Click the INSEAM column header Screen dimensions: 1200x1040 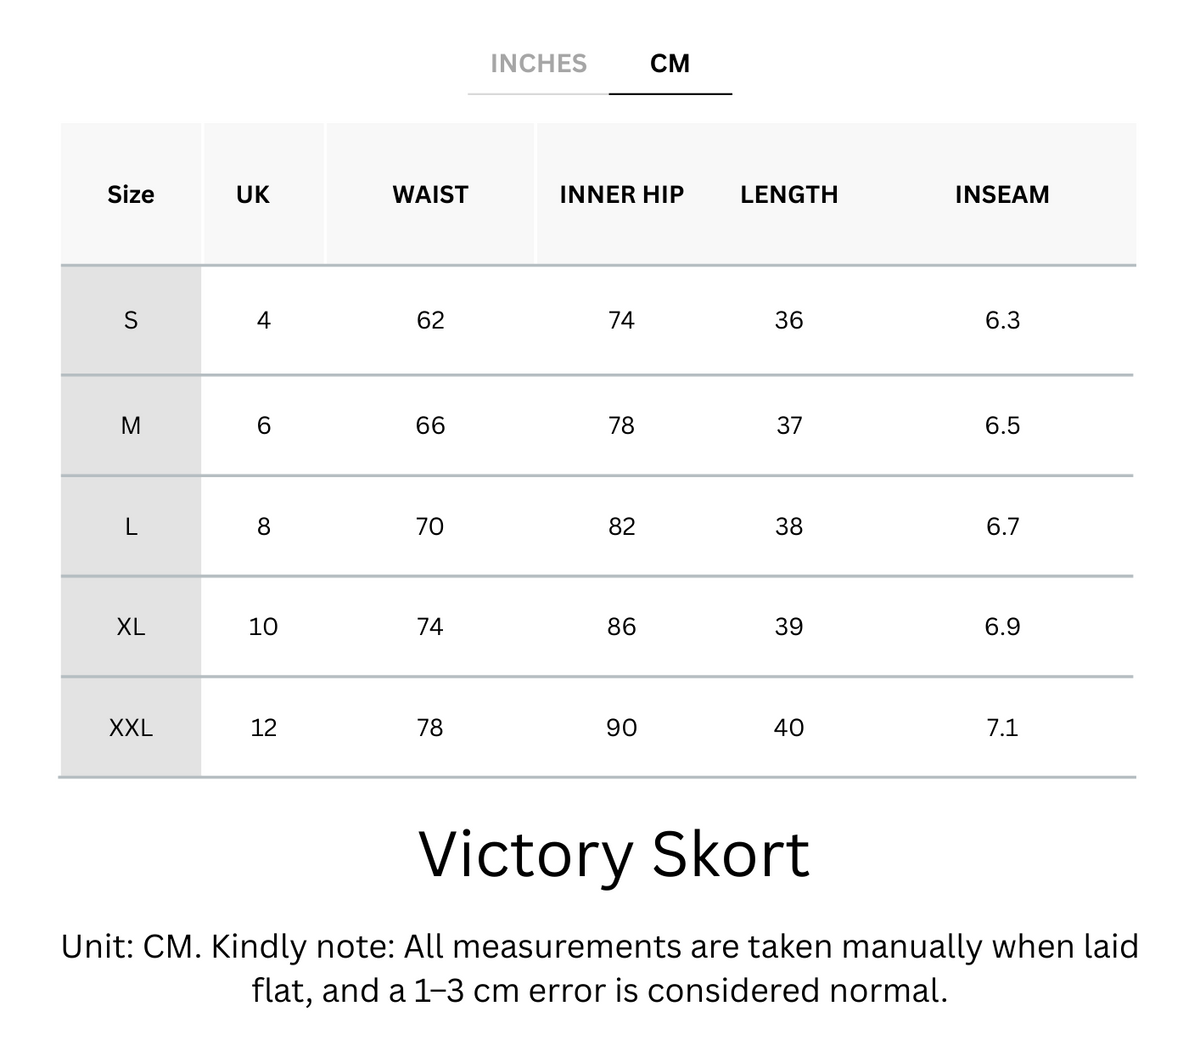[1002, 194]
